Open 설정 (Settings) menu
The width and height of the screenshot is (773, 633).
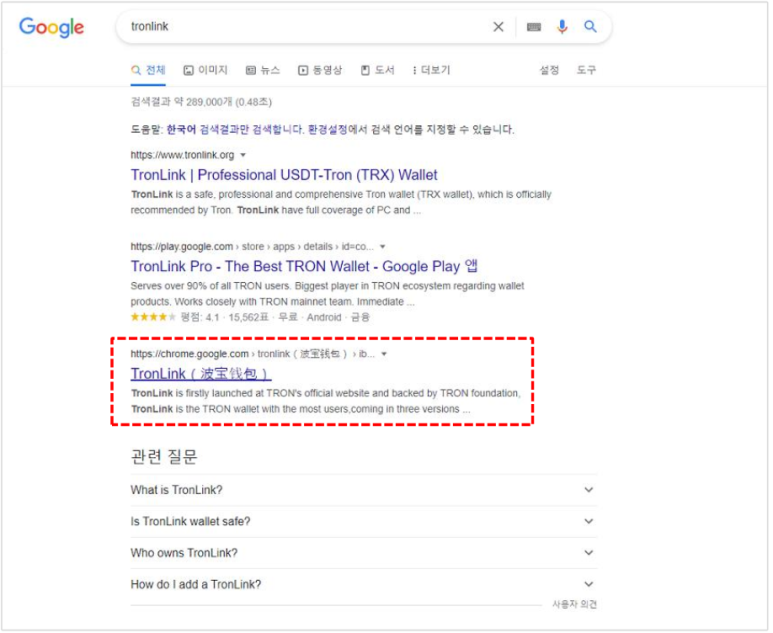[549, 70]
